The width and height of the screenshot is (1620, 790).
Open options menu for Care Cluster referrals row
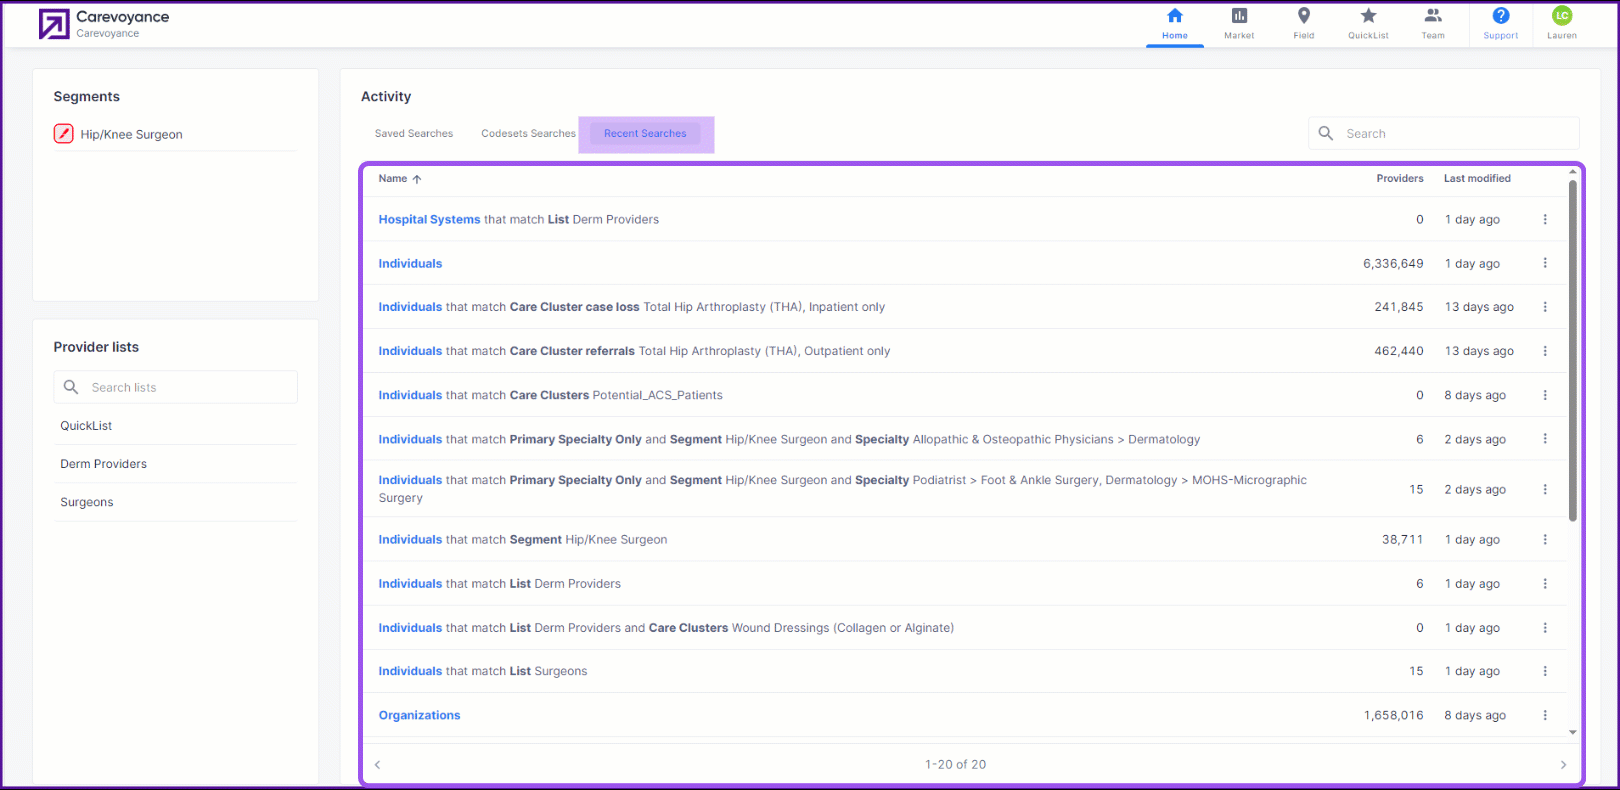click(x=1545, y=351)
